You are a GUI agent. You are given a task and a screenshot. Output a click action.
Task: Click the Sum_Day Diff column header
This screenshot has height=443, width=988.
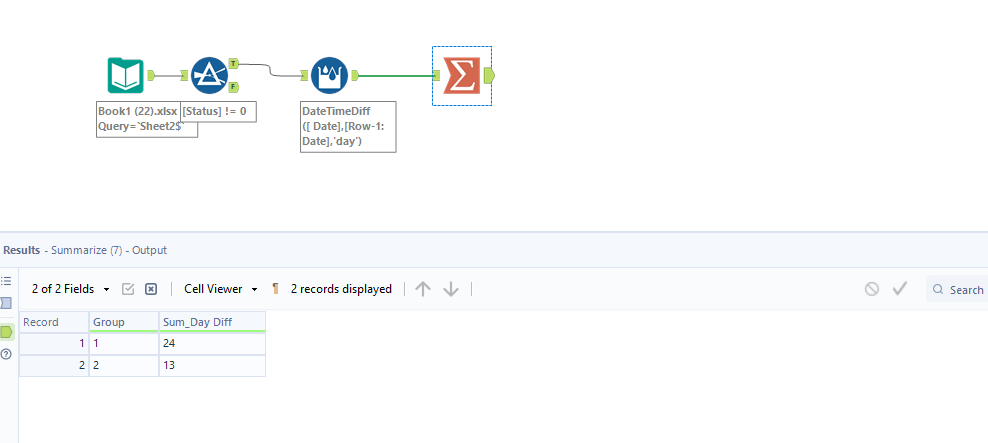212,322
